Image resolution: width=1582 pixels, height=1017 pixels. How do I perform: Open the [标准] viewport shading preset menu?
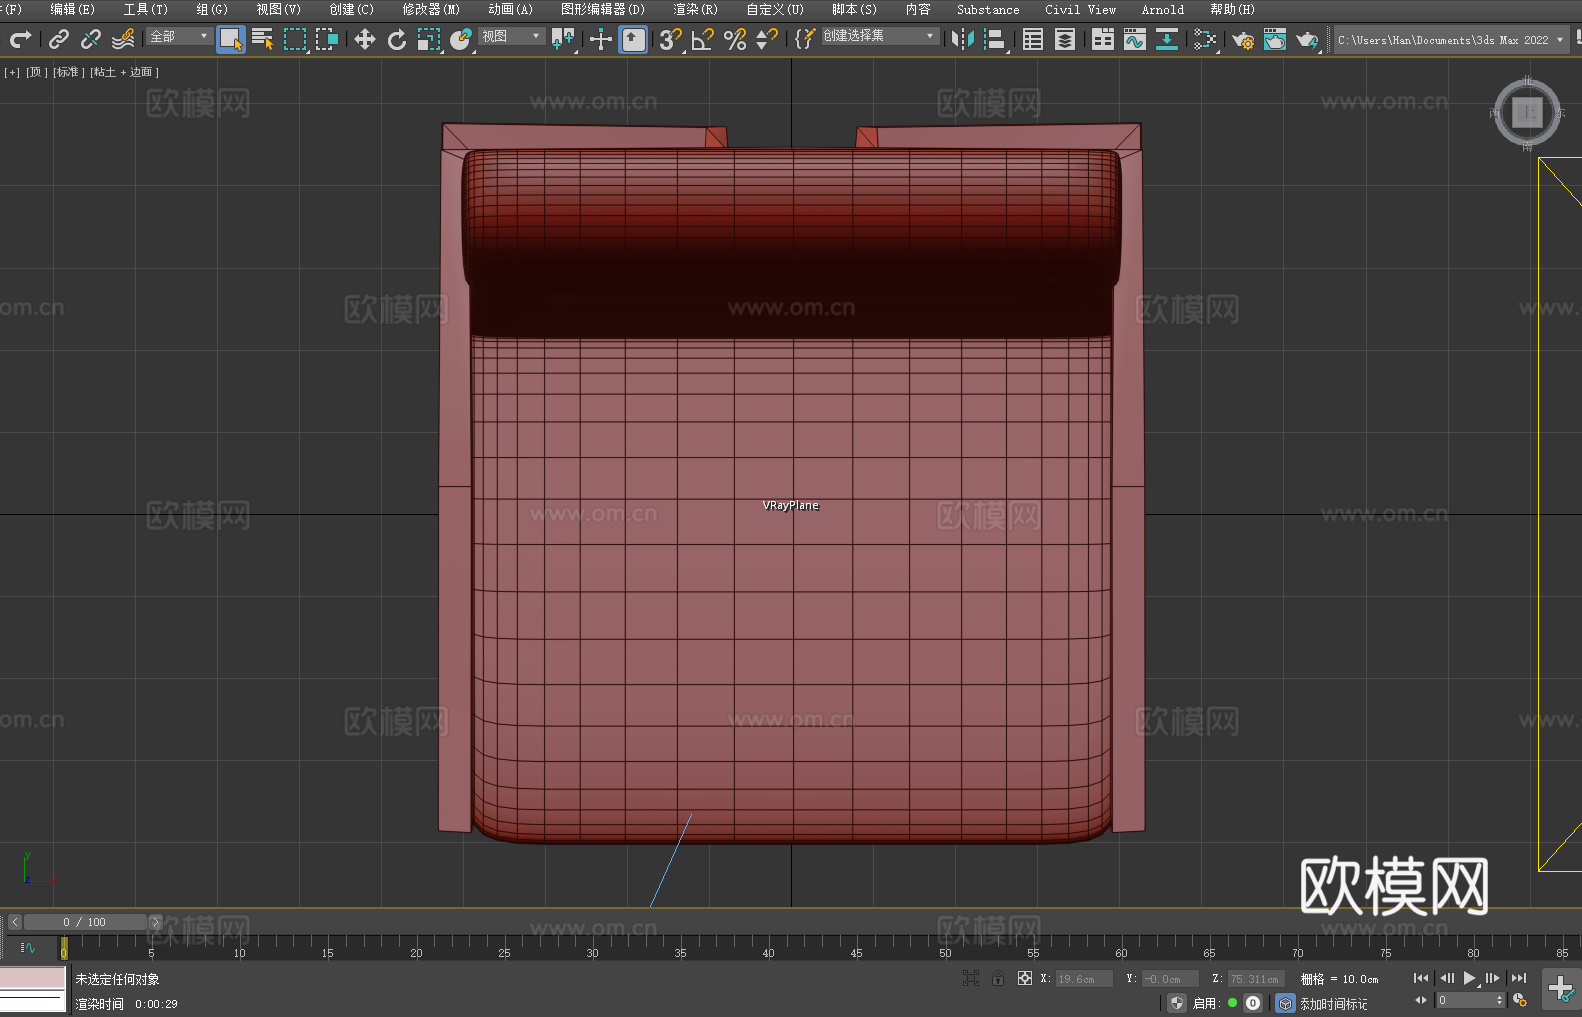(69, 72)
